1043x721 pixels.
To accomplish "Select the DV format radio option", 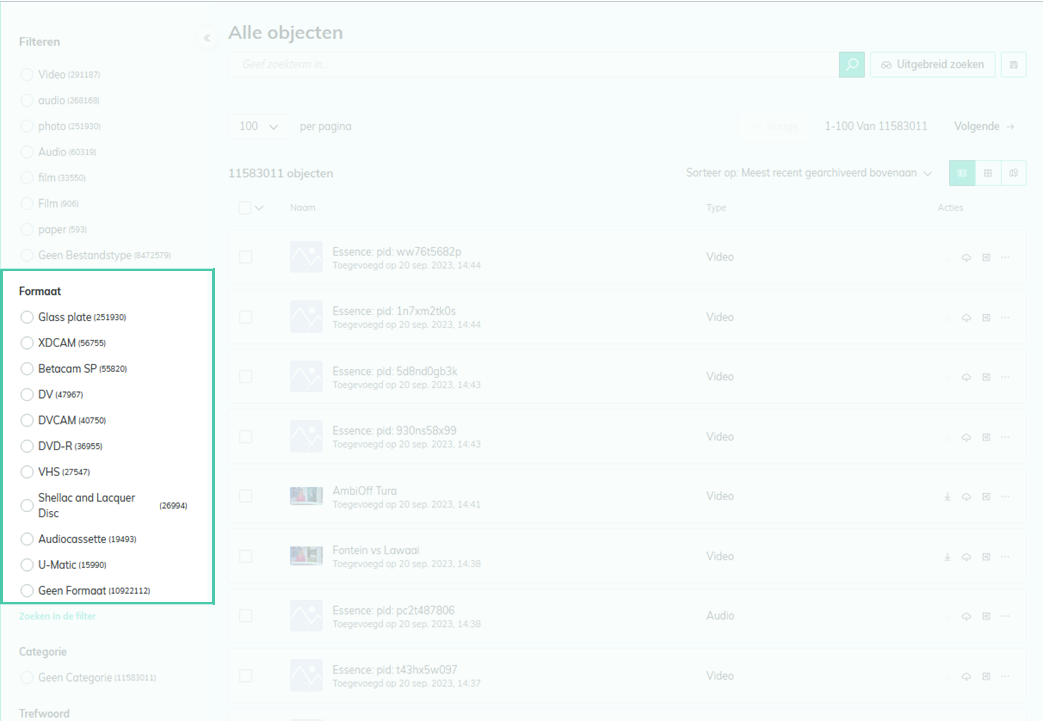I will (27, 394).
